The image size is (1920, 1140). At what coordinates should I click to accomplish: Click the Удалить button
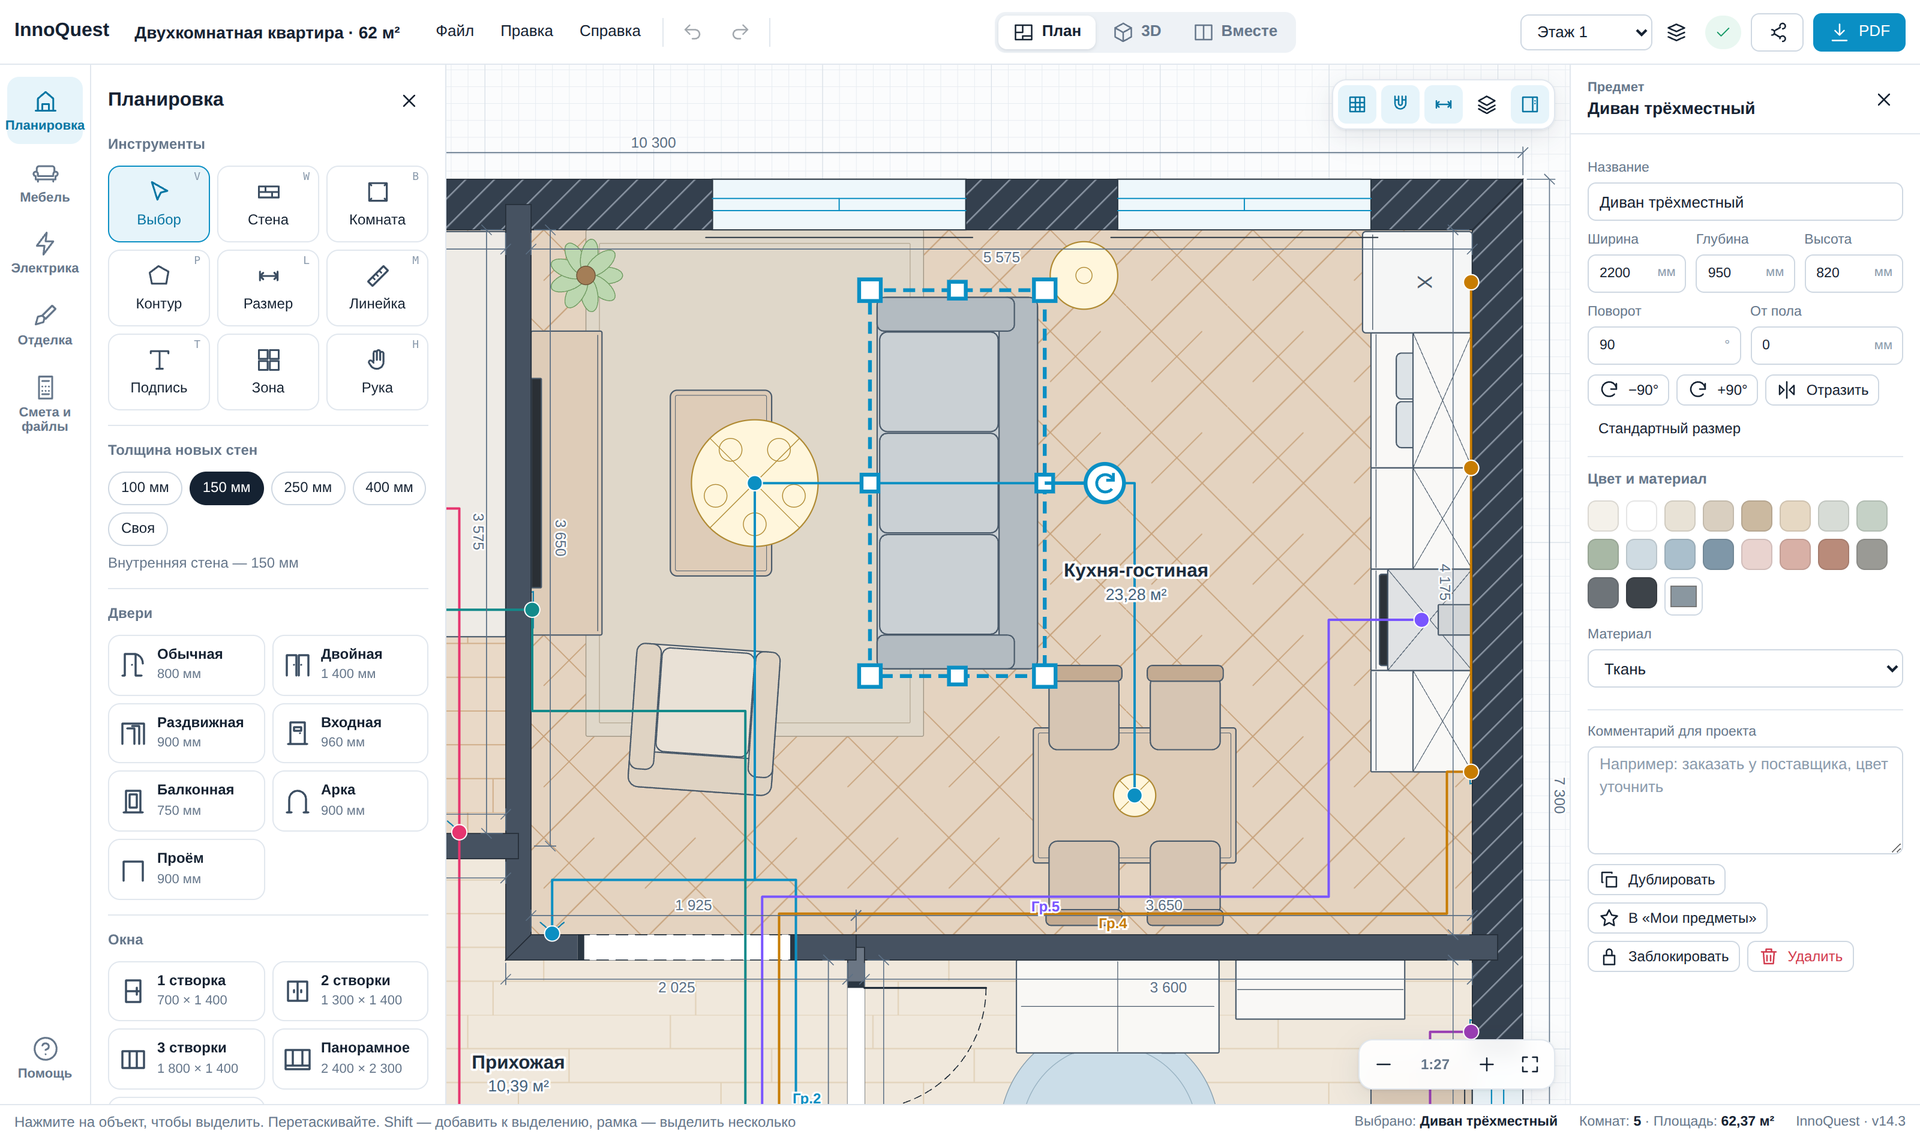coord(1801,957)
